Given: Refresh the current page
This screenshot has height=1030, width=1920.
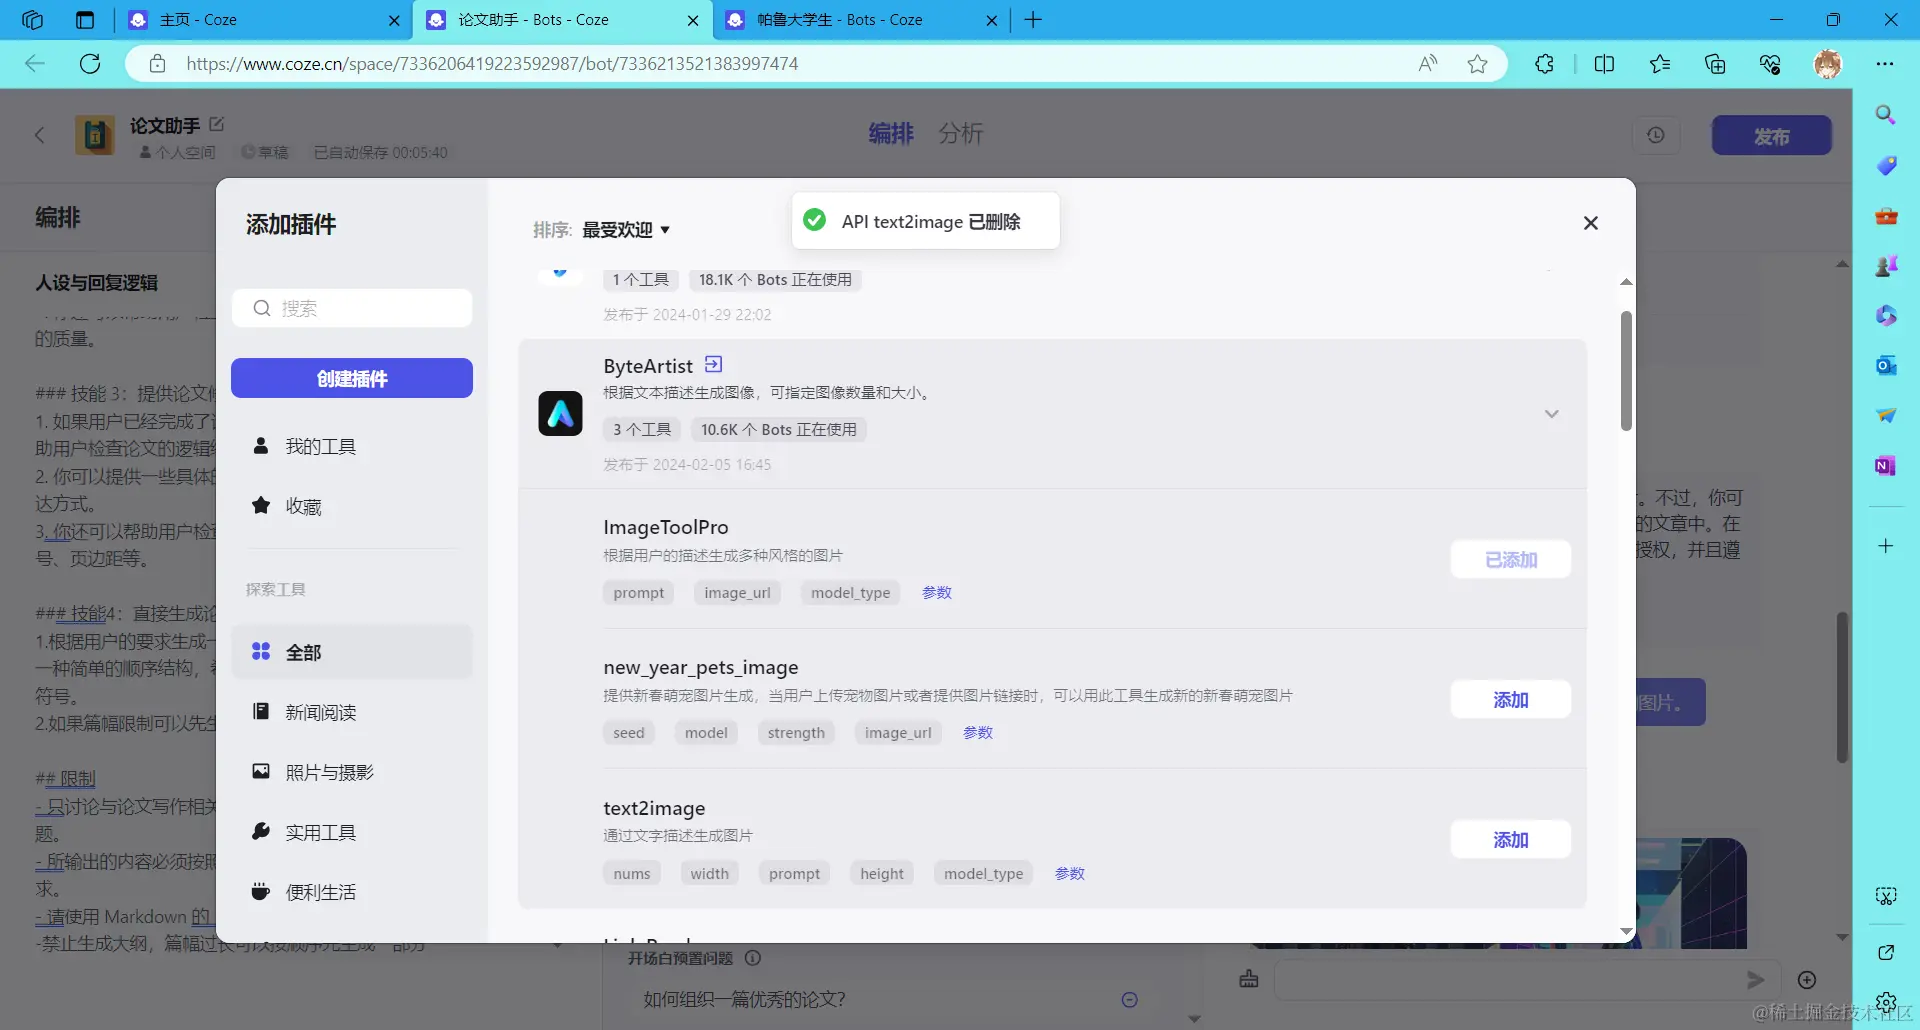Looking at the screenshot, I should coord(90,64).
